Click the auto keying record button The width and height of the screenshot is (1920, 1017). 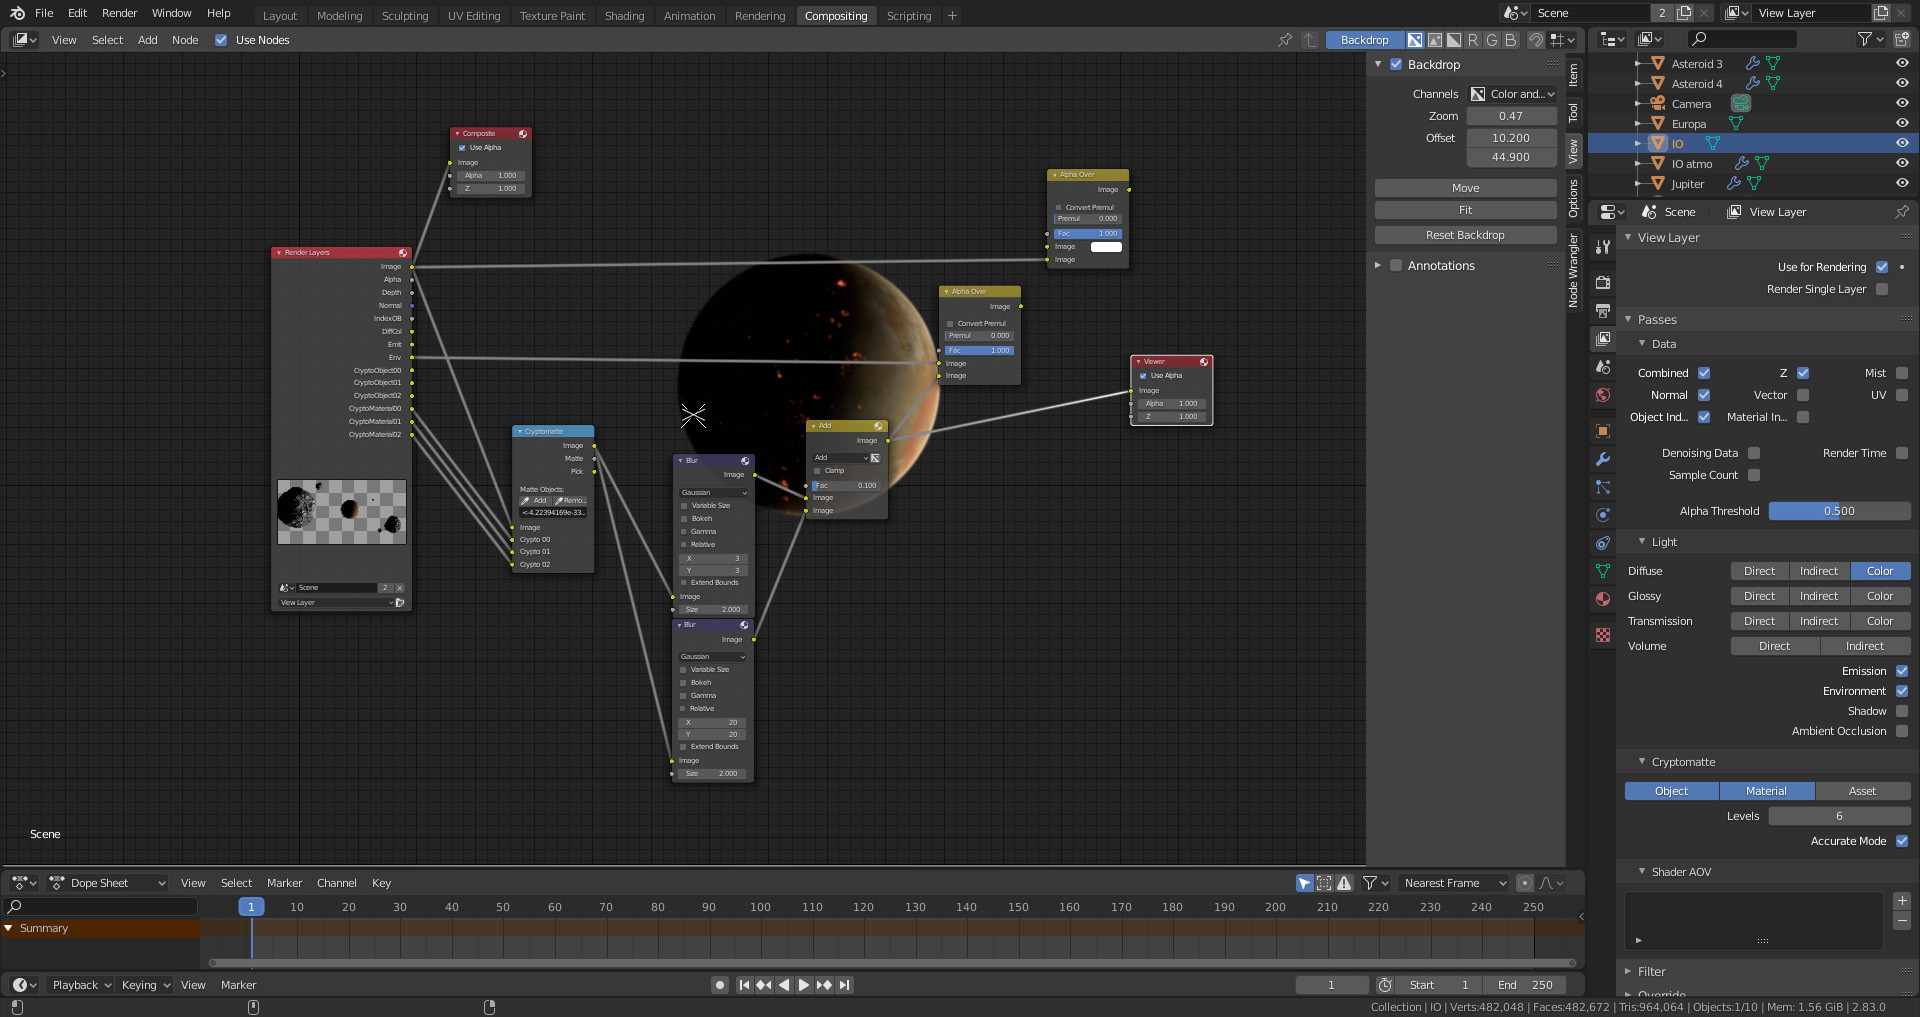(720, 985)
